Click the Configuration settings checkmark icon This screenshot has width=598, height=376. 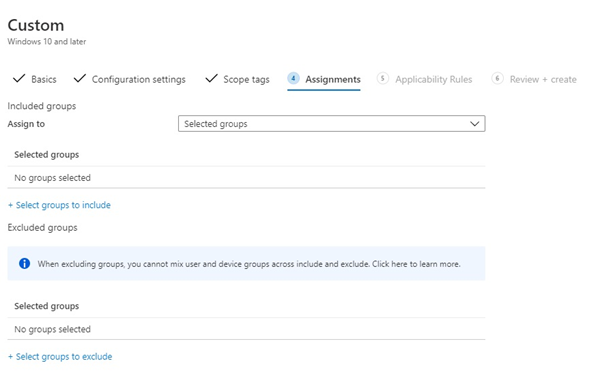(80, 79)
